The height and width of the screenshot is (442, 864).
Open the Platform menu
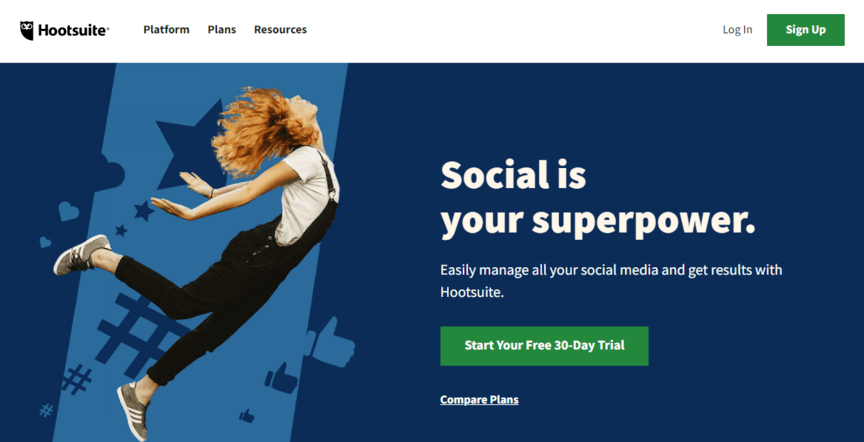[166, 30]
